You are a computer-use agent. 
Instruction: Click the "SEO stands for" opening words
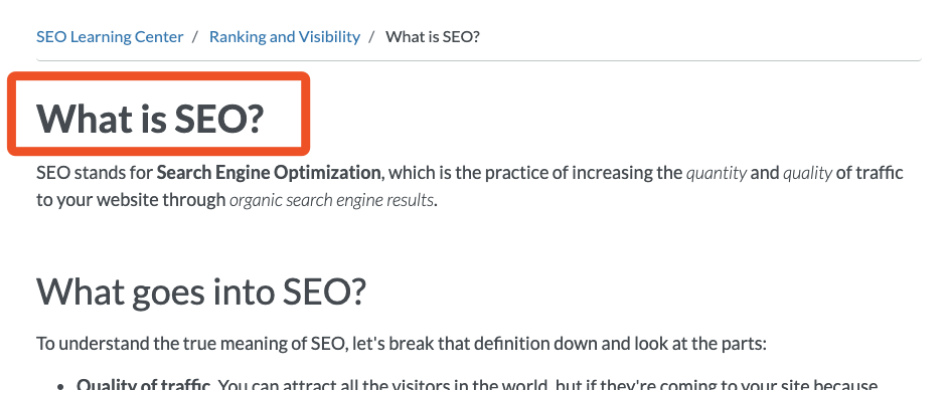pos(94,173)
